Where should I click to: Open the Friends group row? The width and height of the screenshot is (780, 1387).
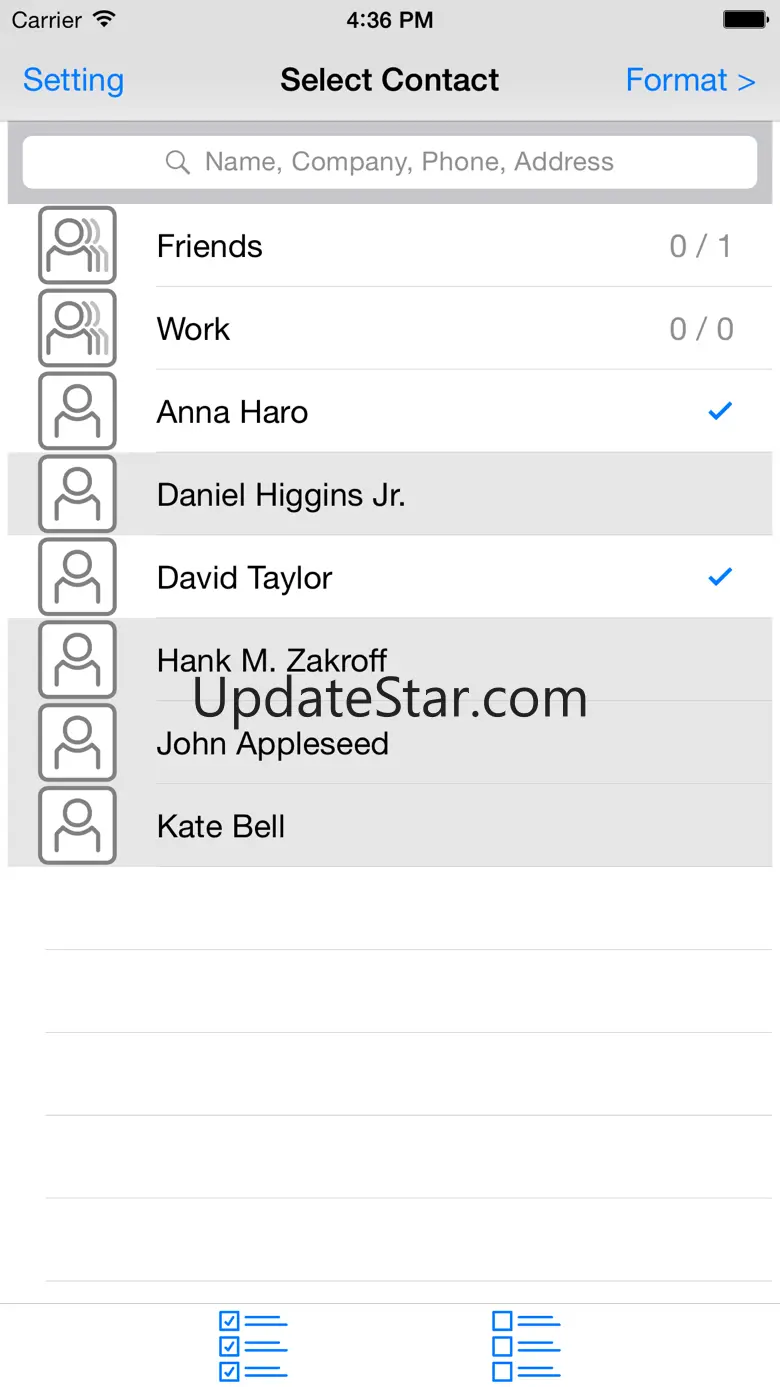pyautogui.click(x=390, y=245)
